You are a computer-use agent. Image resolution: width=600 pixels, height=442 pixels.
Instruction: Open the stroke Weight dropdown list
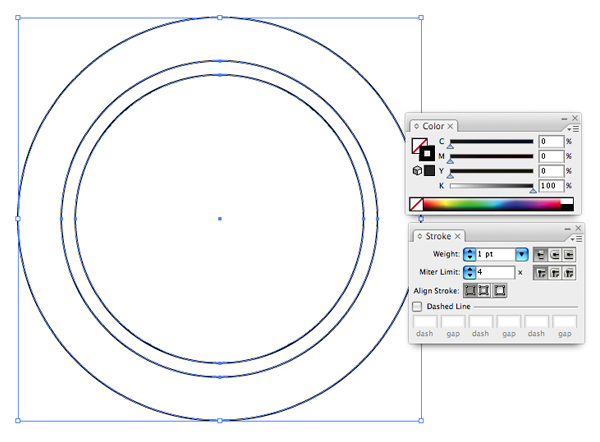click(522, 254)
